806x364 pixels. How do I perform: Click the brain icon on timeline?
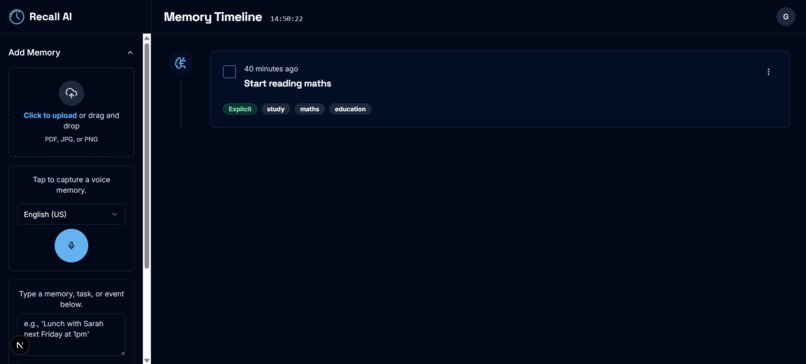tap(180, 63)
